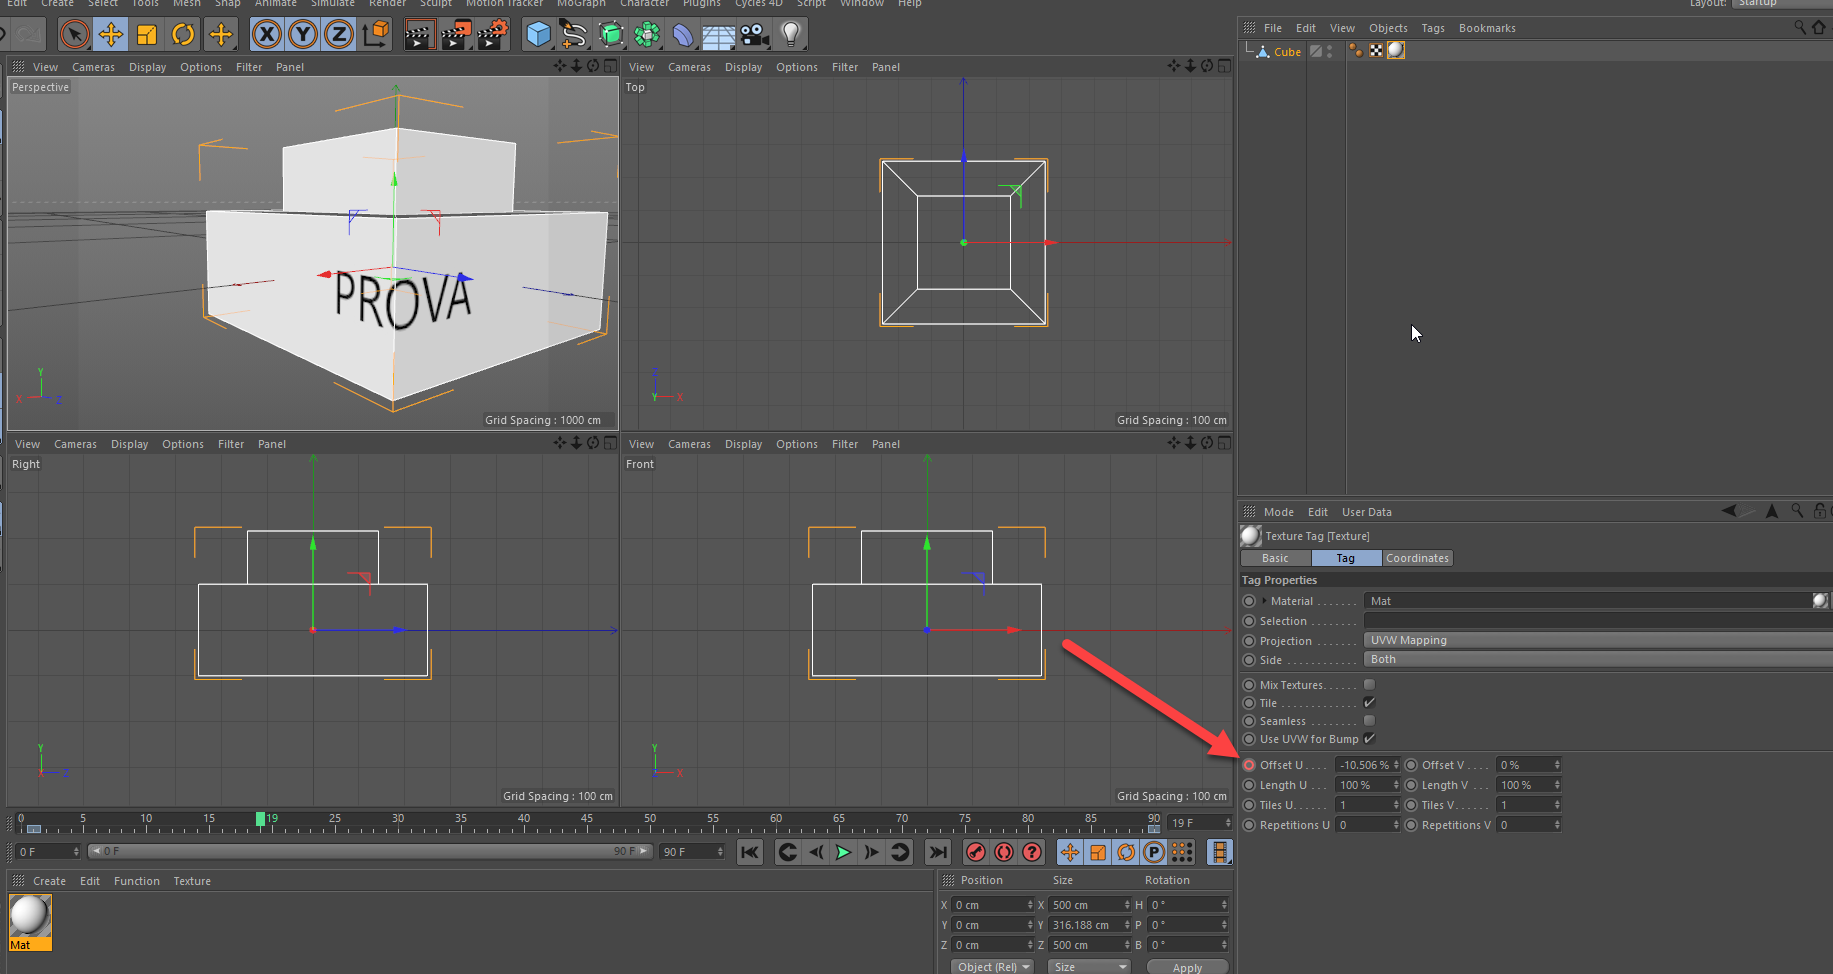The image size is (1833, 974).
Task: Open Bookmarks menu in Object Manager
Action: 1487,28
